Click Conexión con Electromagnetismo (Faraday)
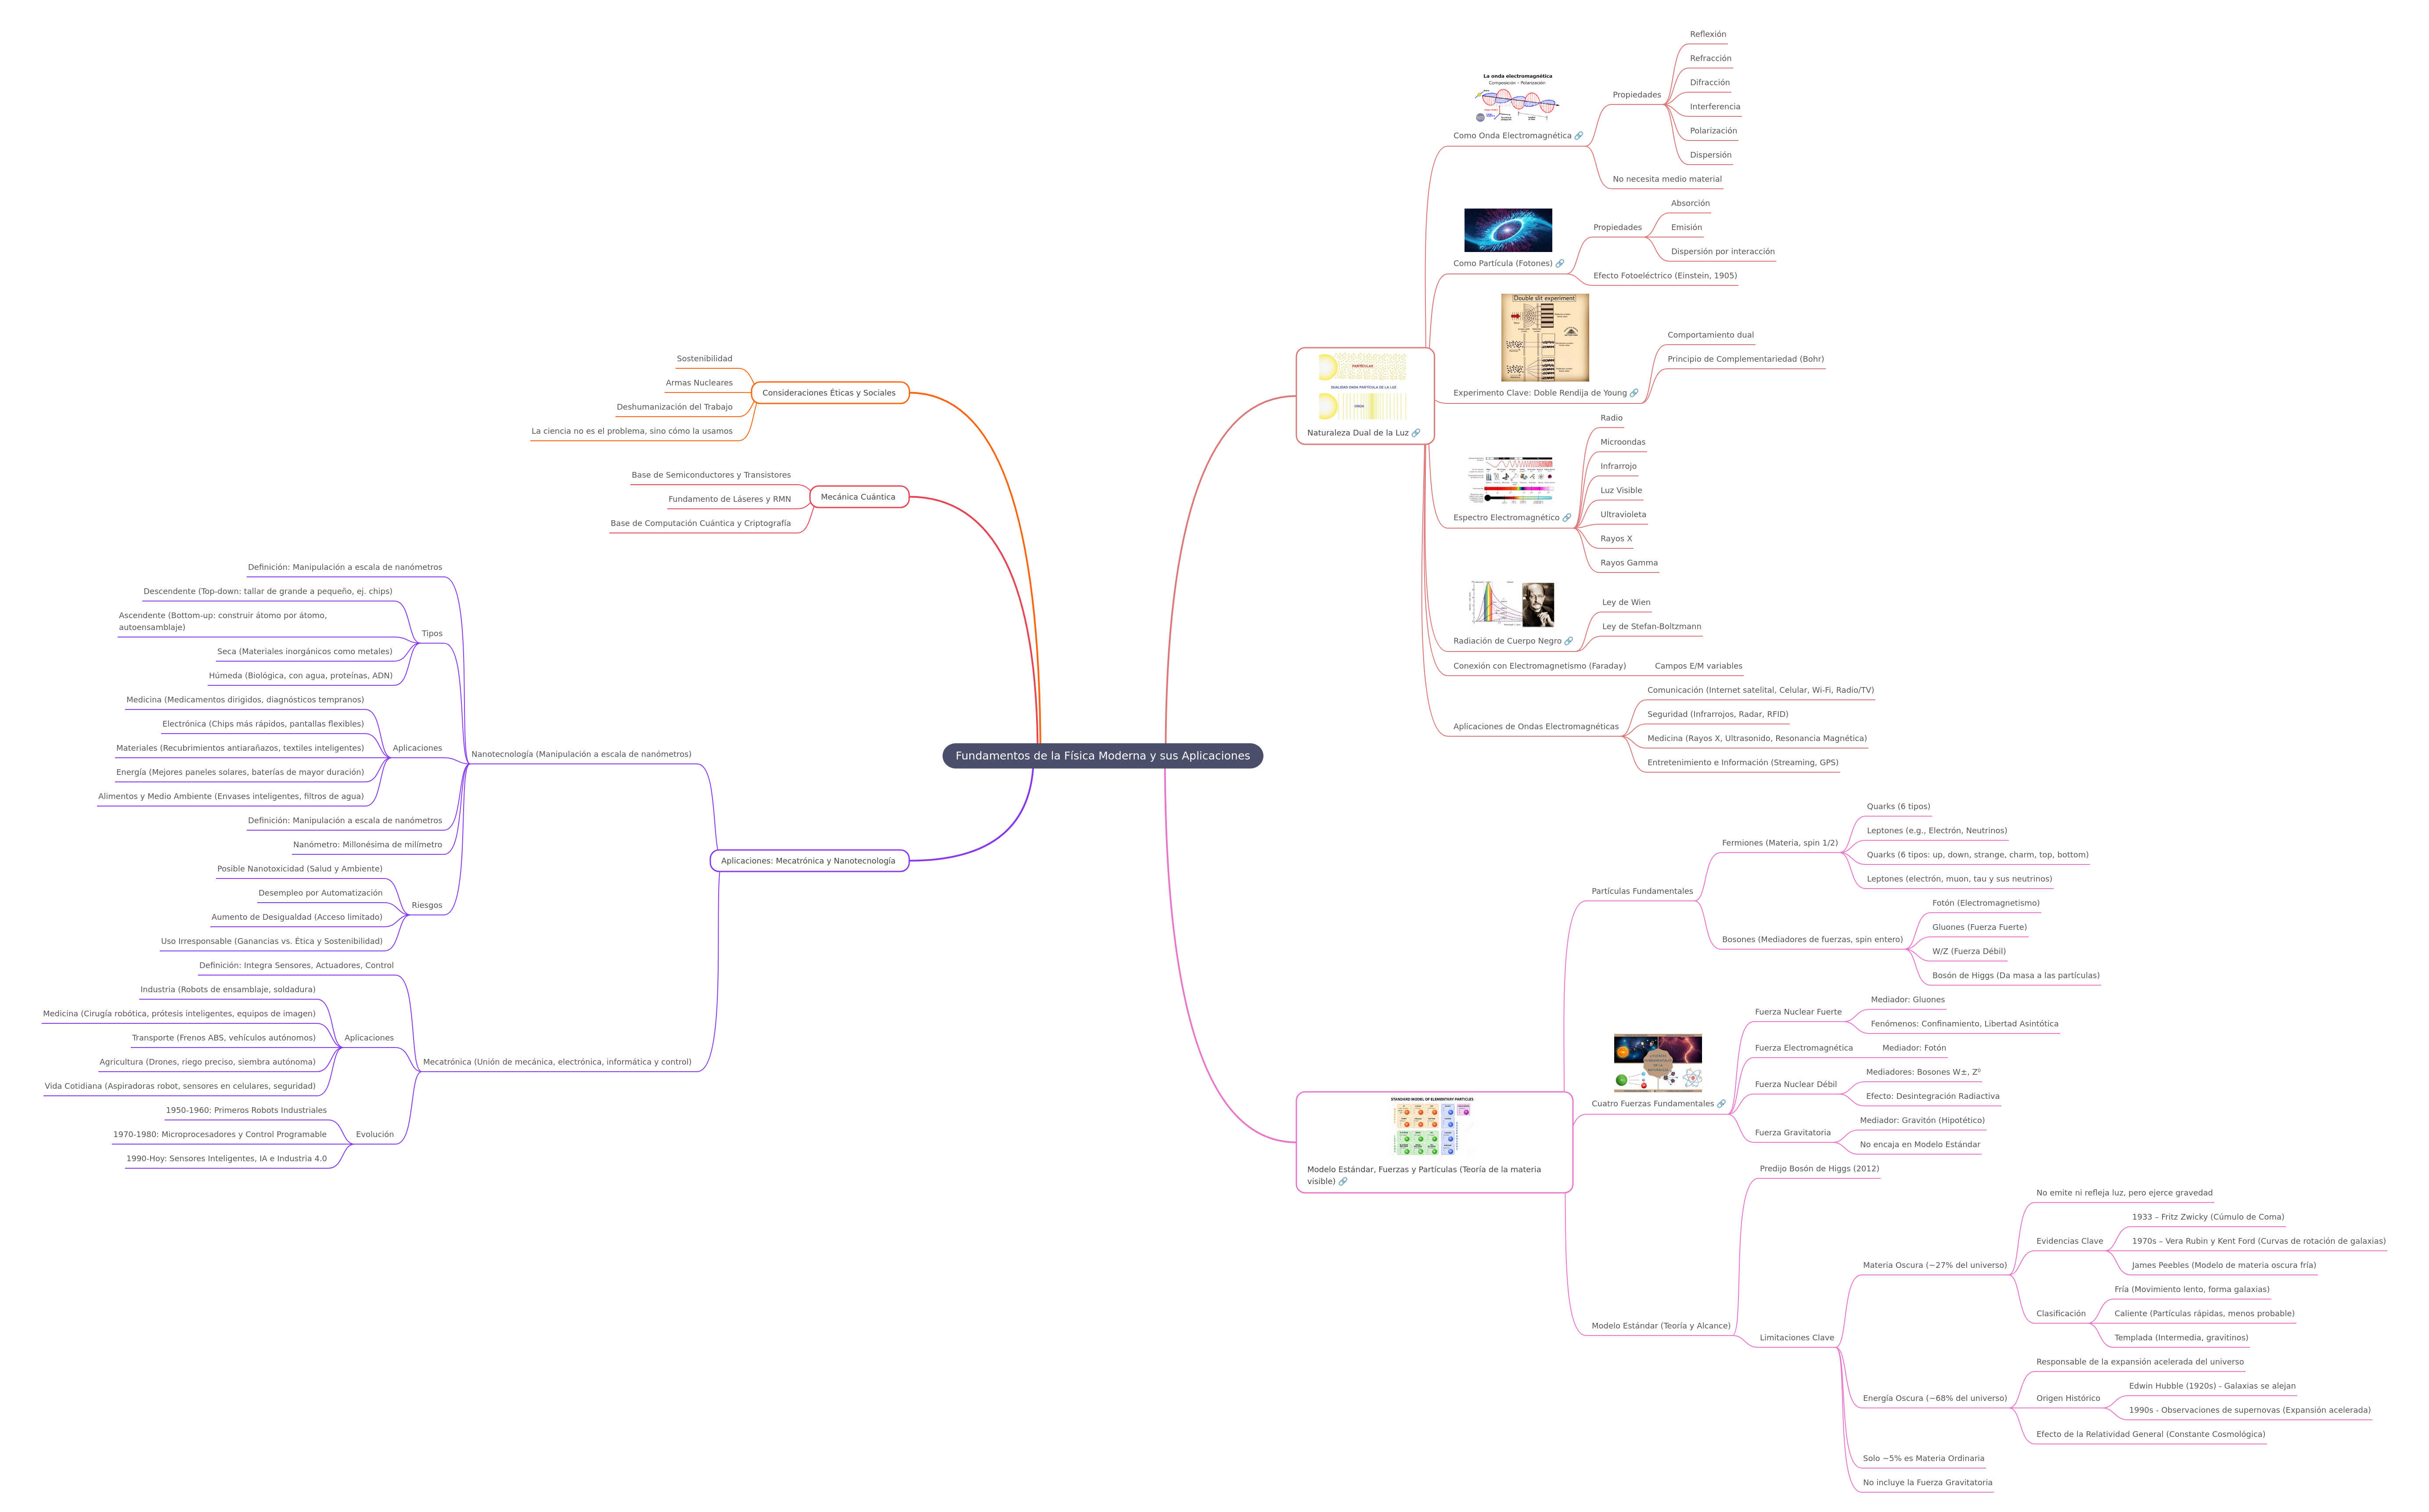This screenshot has width=2429, height=1512. tap(1539, 666)
